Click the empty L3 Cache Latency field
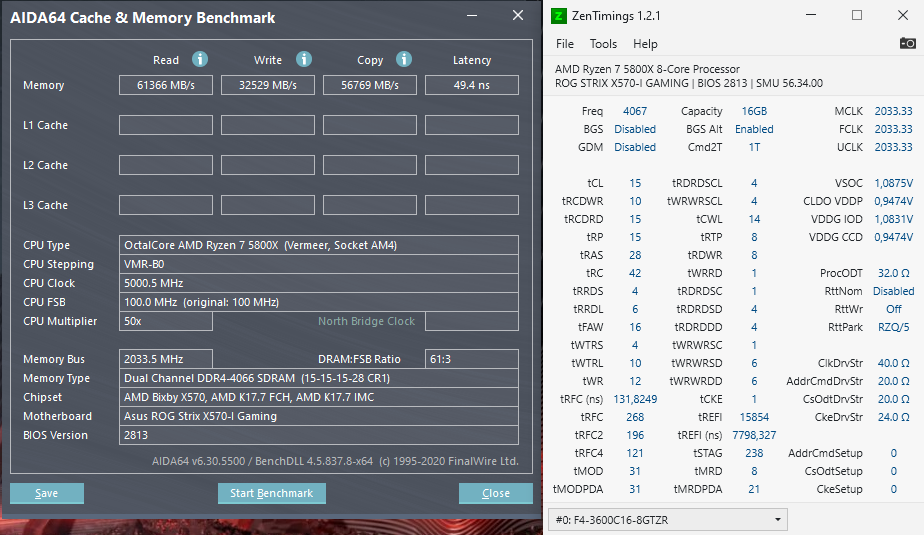Screen dimensions: 924x535 pyautogui.click(x=471, y=205)
